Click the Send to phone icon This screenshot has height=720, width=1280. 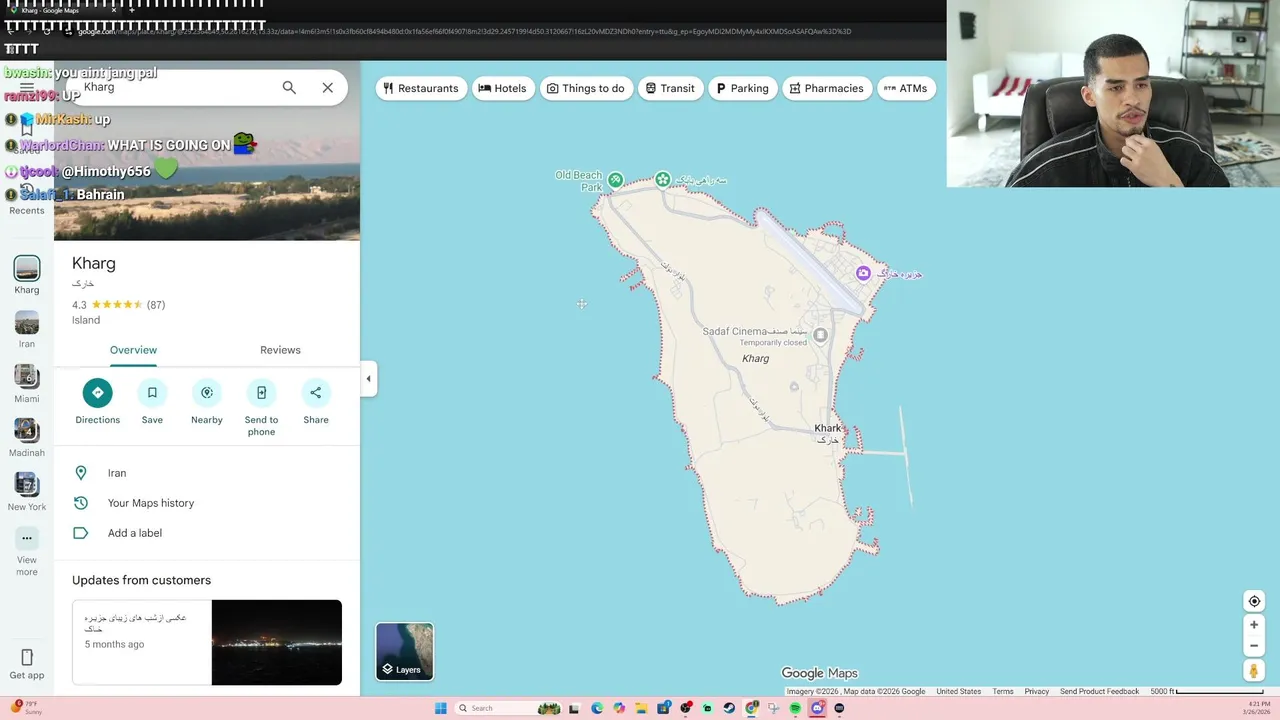(x=261, y=393)
